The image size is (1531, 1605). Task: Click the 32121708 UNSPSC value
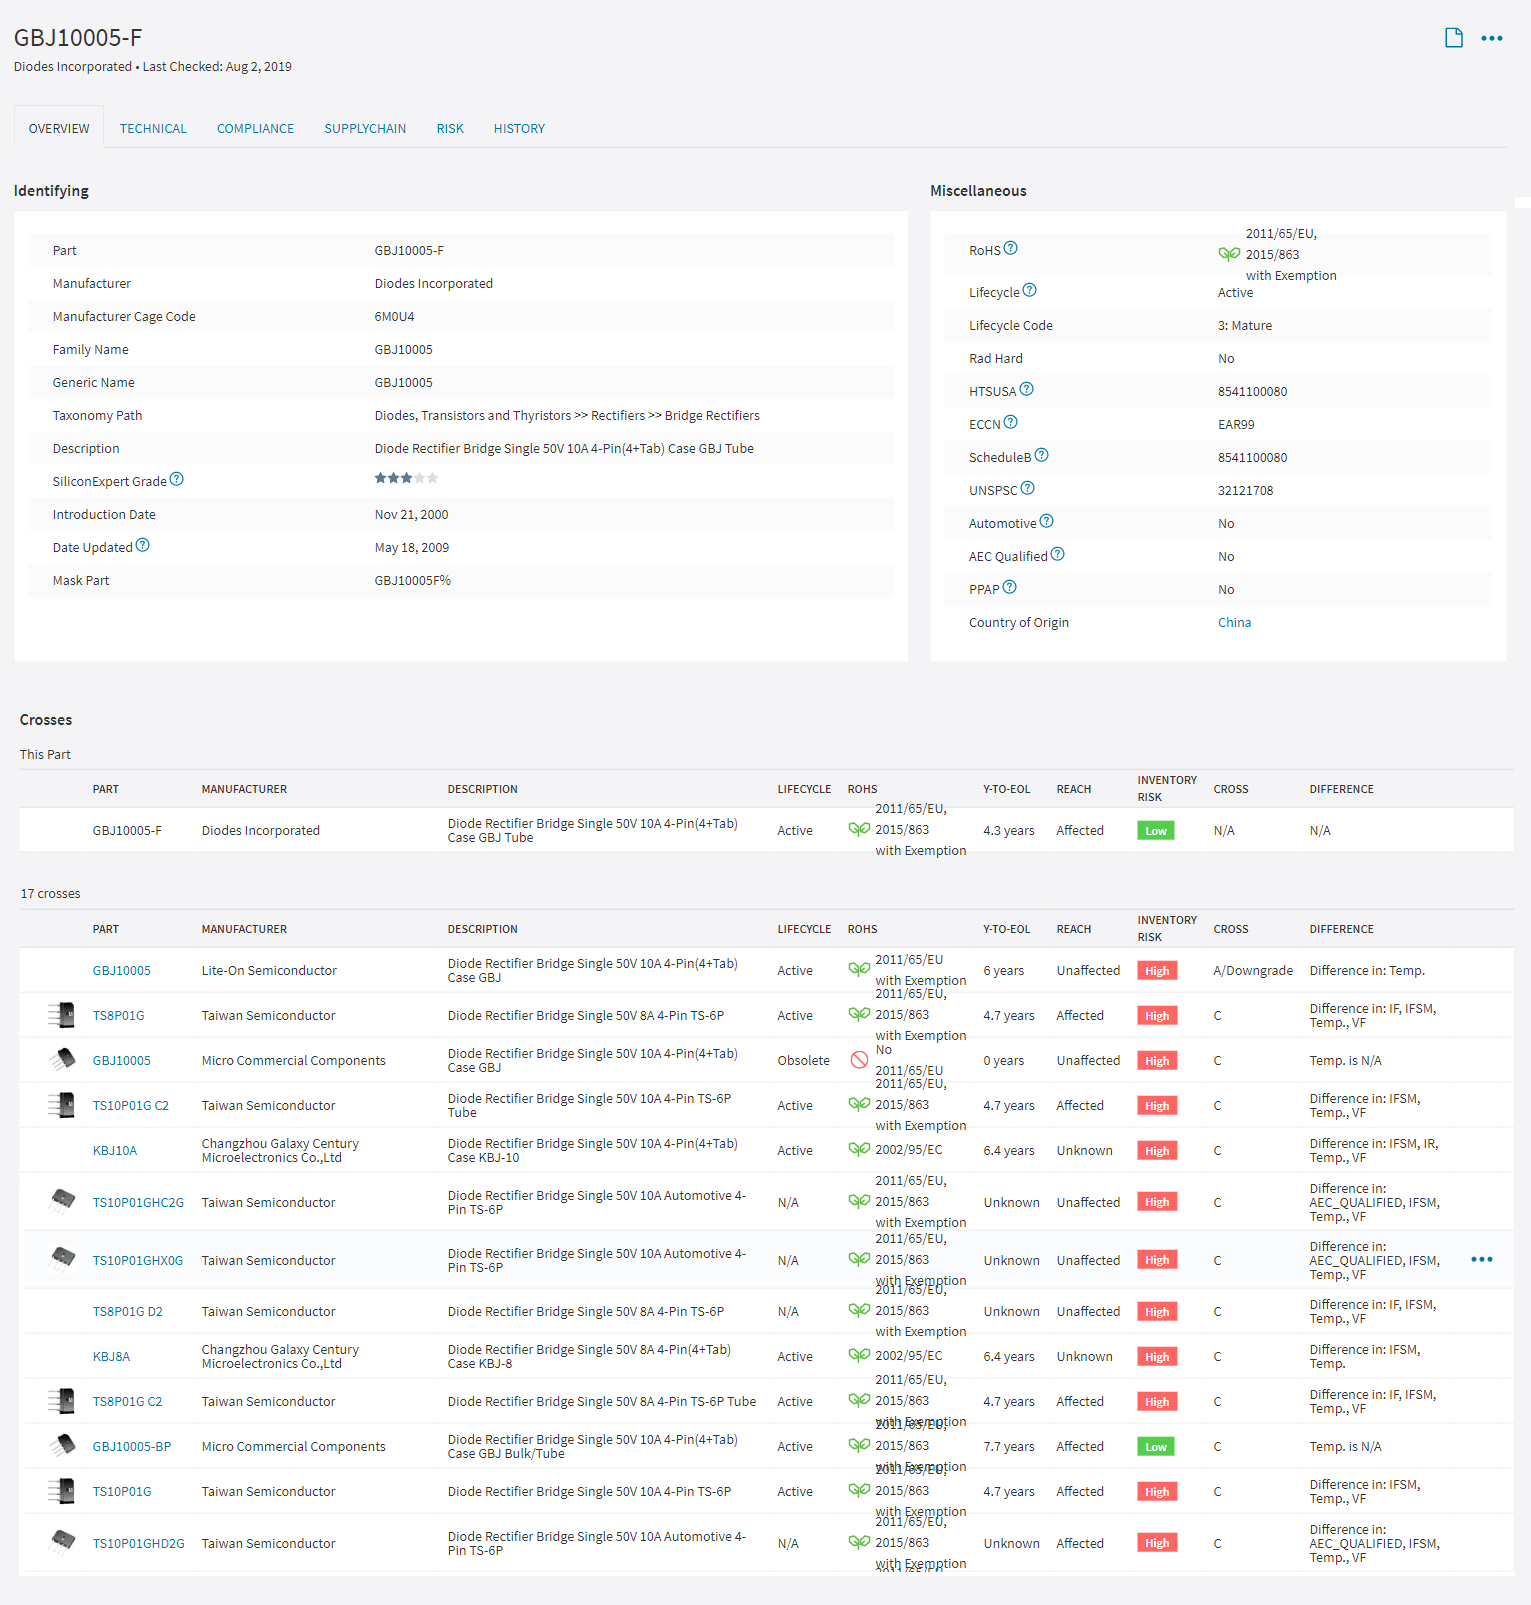tap(1245, 490)
